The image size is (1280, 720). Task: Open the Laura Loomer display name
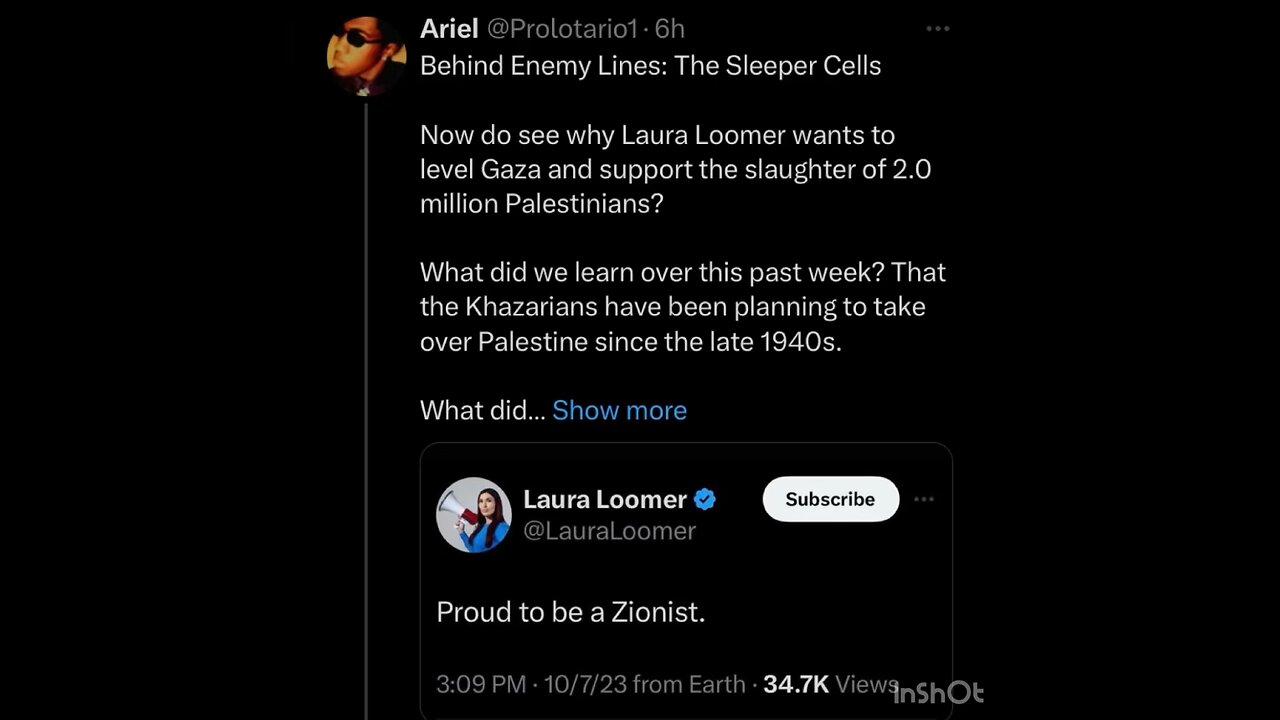(x=605, y=499)
